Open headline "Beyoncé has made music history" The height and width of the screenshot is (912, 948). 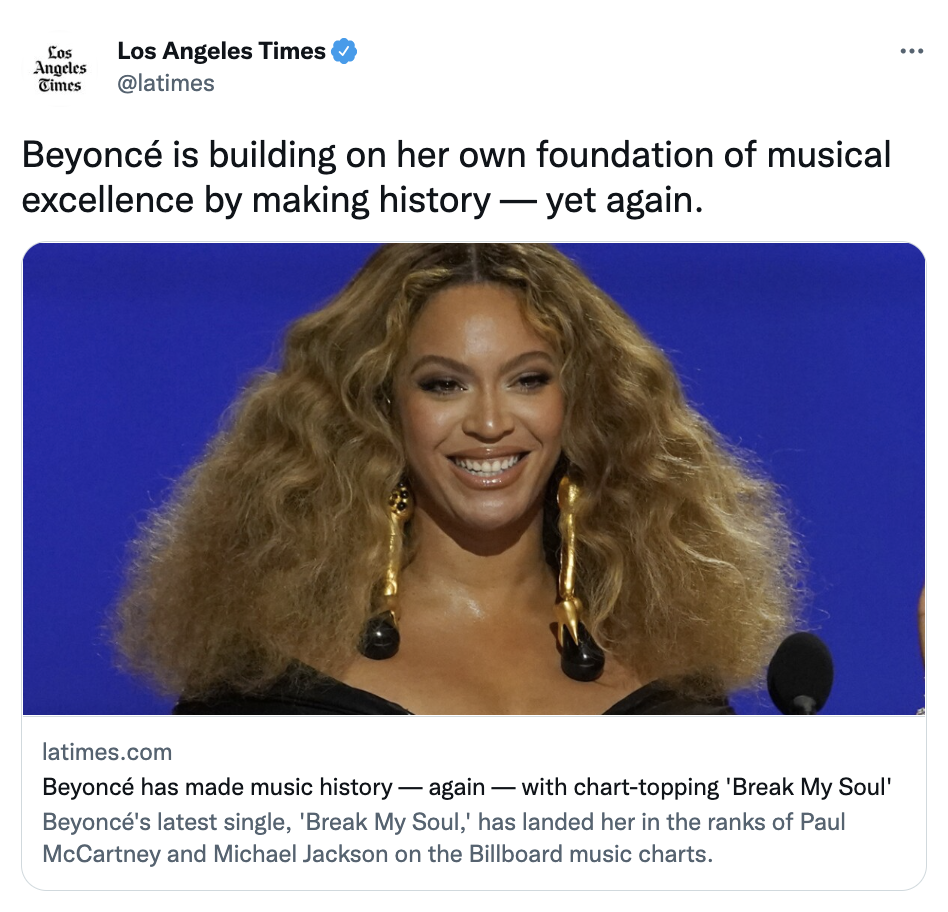[218, 787]
